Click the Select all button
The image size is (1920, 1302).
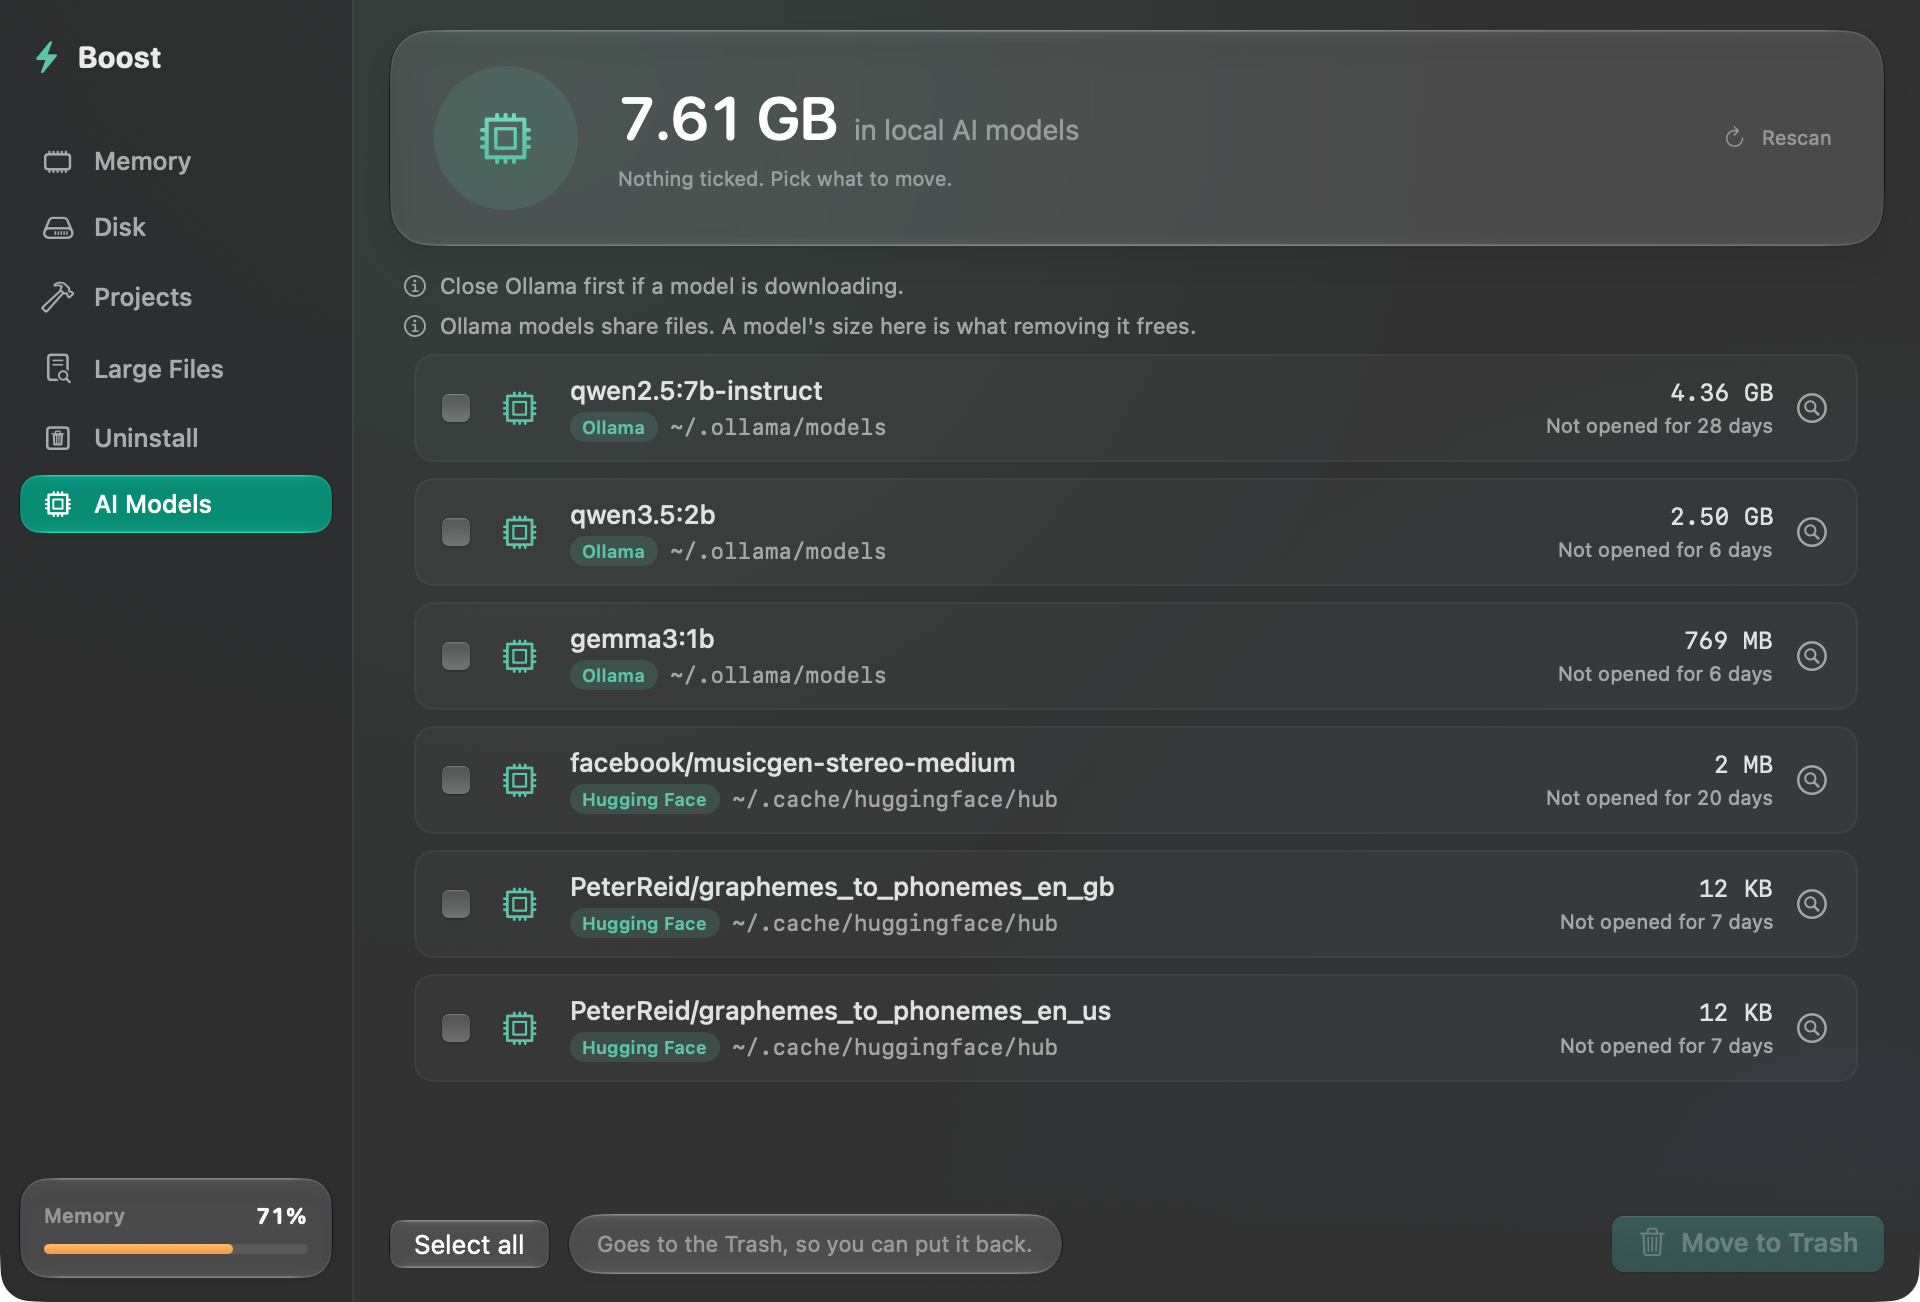(x=469, y=1244)
